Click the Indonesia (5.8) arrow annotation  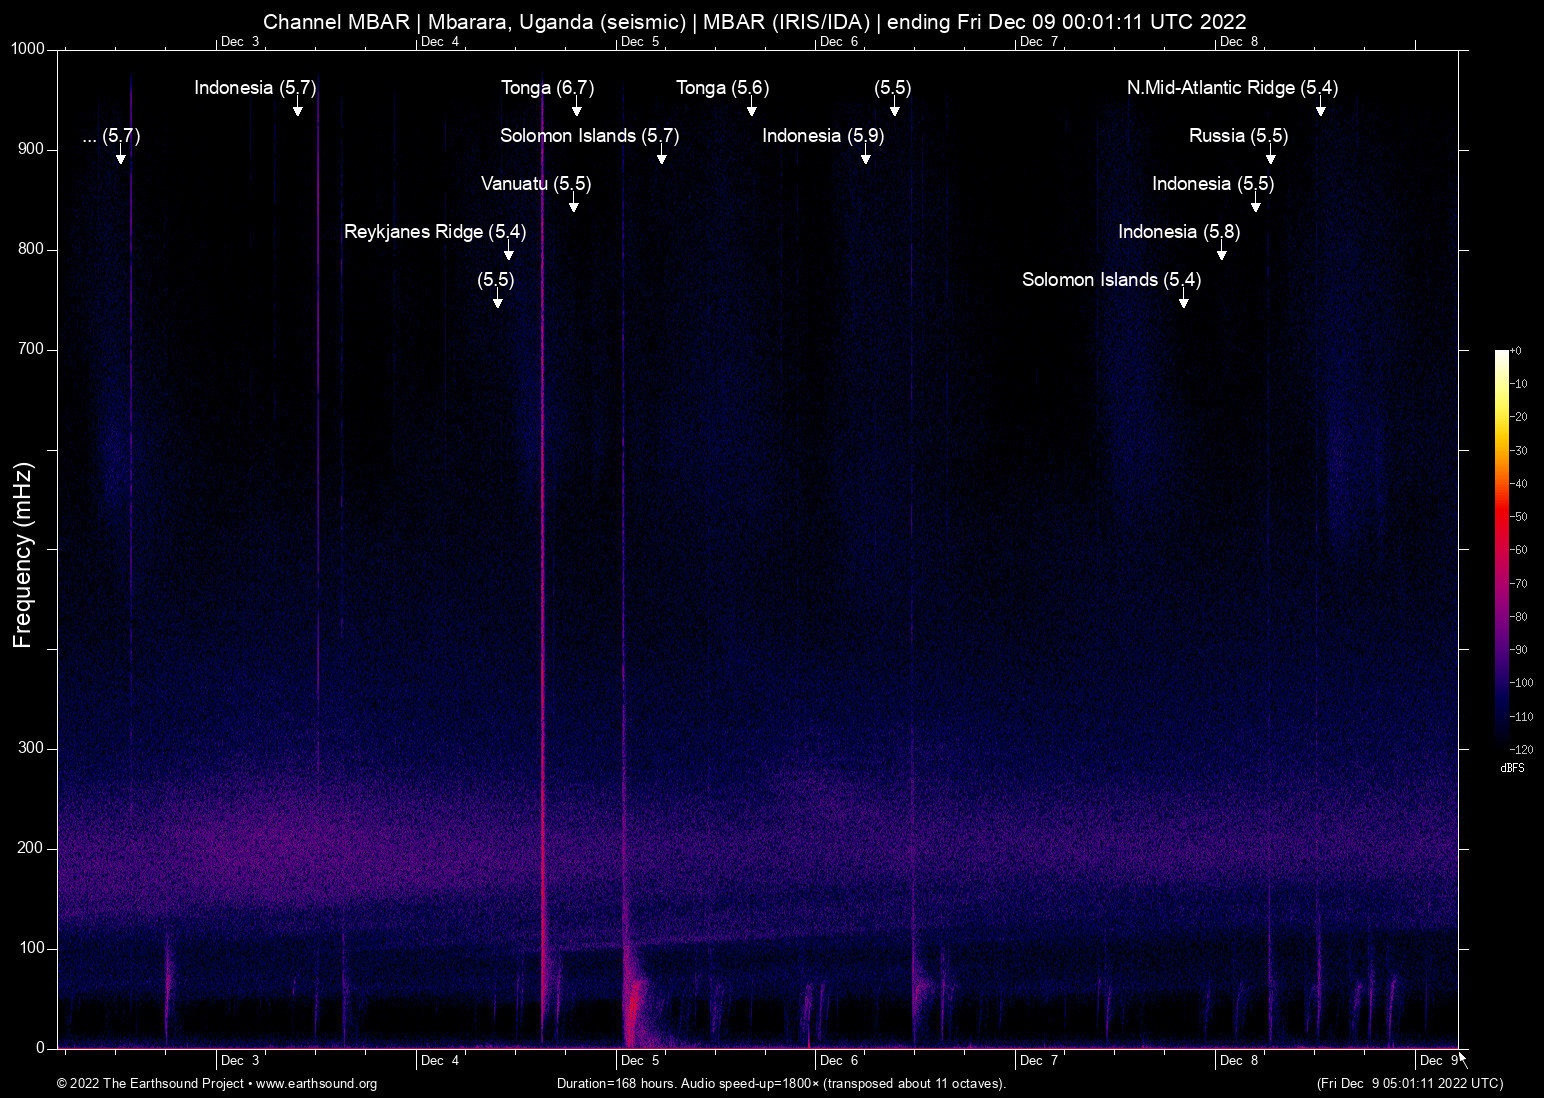coord(1178,232)
